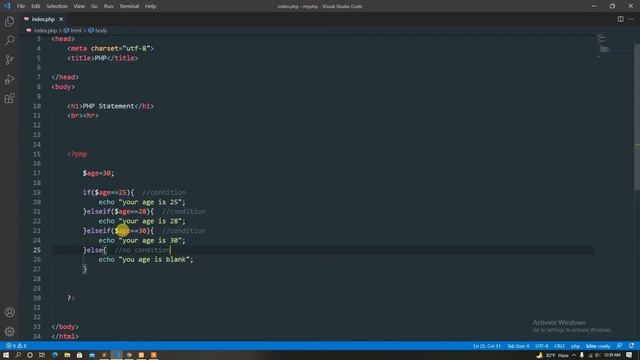Viewport: 640px width, 360px height.
Task: Open the Windows Start menu
Action: [6, 355]
